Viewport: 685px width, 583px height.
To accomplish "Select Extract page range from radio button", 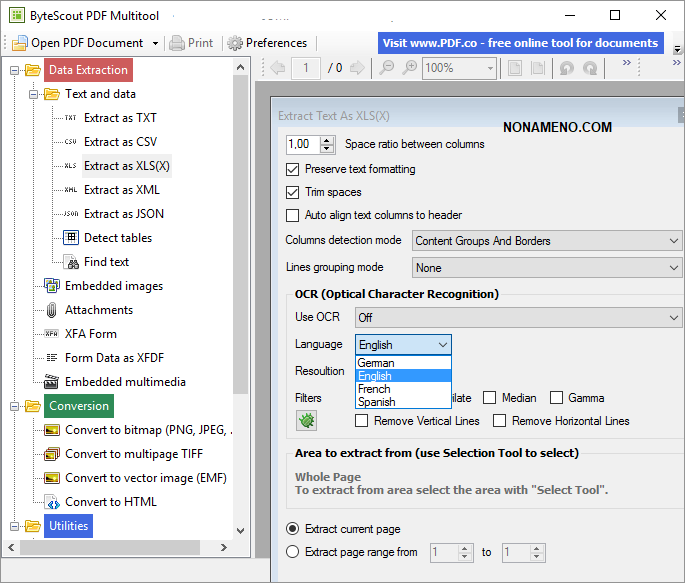I will pos(293,552).
